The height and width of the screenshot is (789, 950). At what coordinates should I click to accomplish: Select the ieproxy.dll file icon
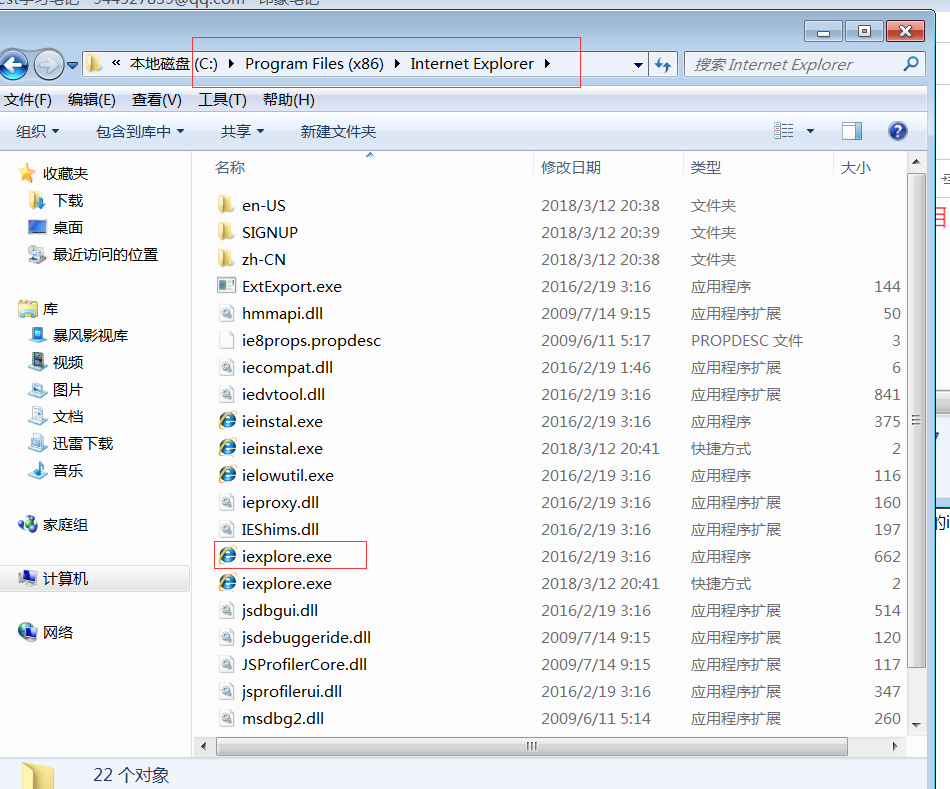(227, 502)
